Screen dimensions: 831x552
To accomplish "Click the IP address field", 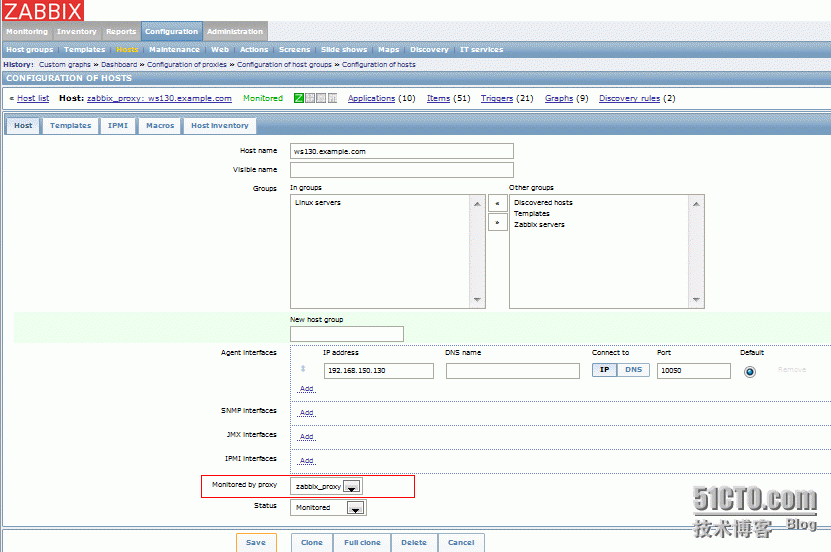I will [x=378, y=371].
